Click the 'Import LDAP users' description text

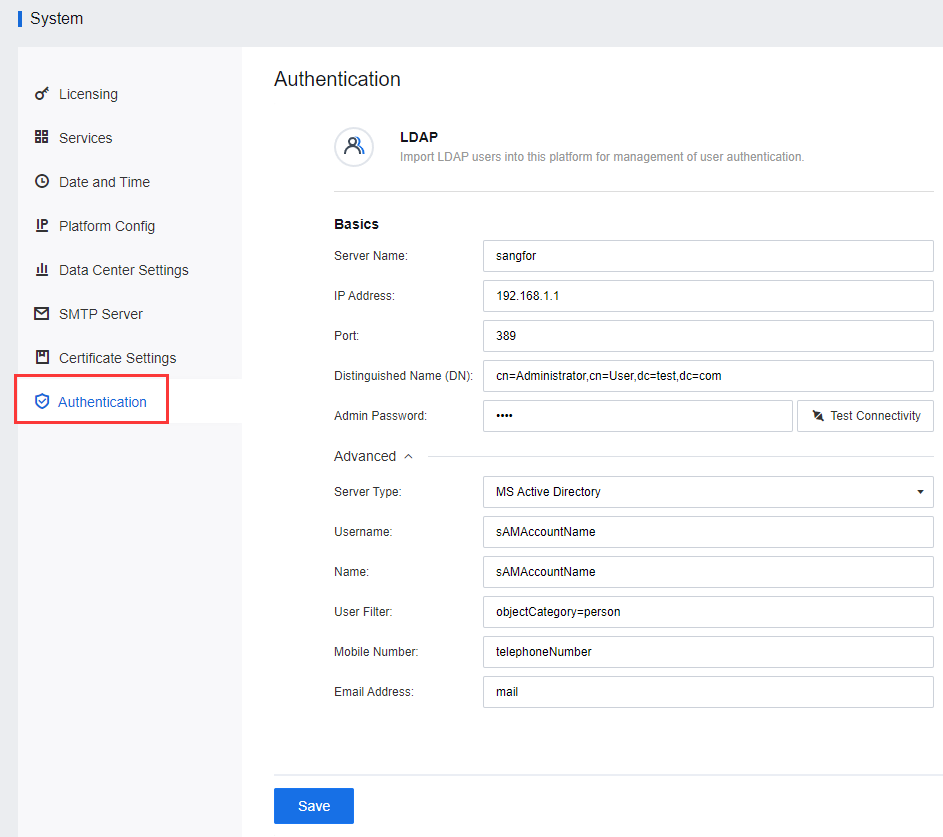pos(601,157)
